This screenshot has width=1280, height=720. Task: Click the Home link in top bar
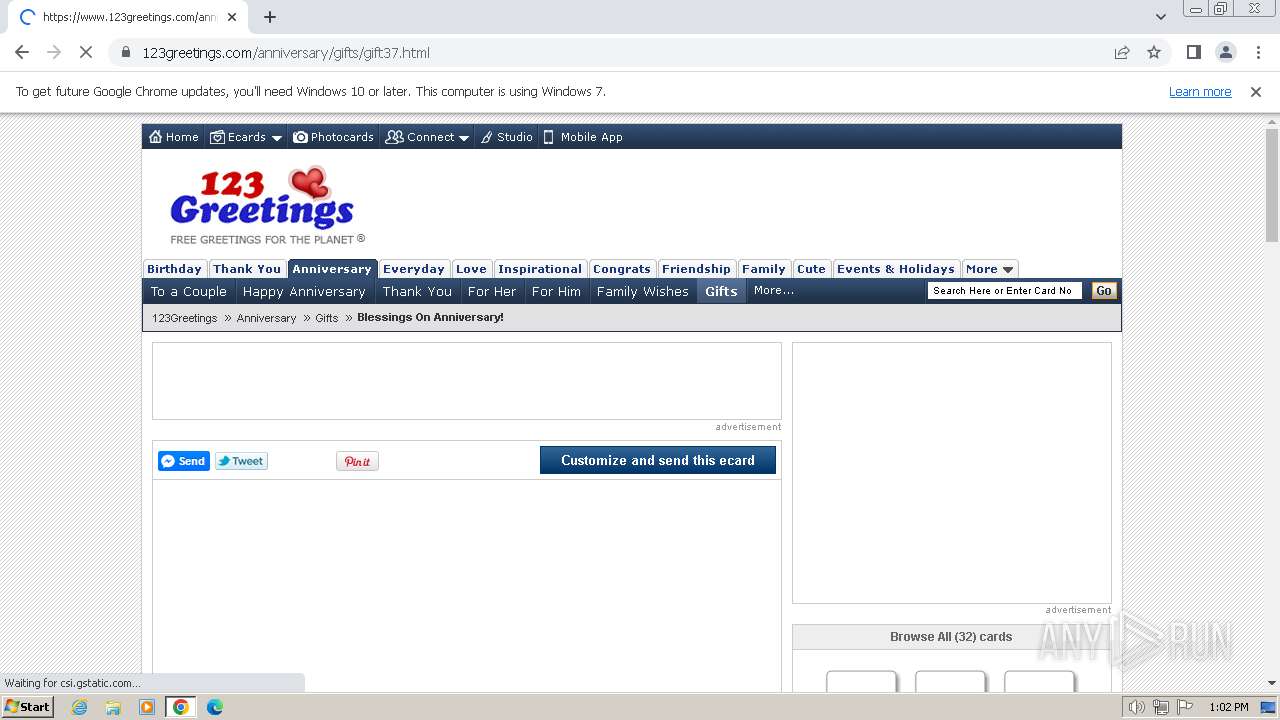[x=174, y=137]
